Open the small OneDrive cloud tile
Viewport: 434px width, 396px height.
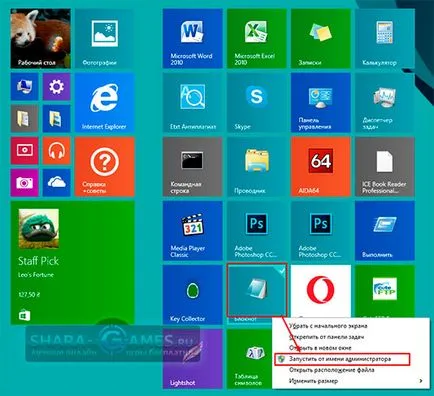pyautogui.click(x=56, y=183)
